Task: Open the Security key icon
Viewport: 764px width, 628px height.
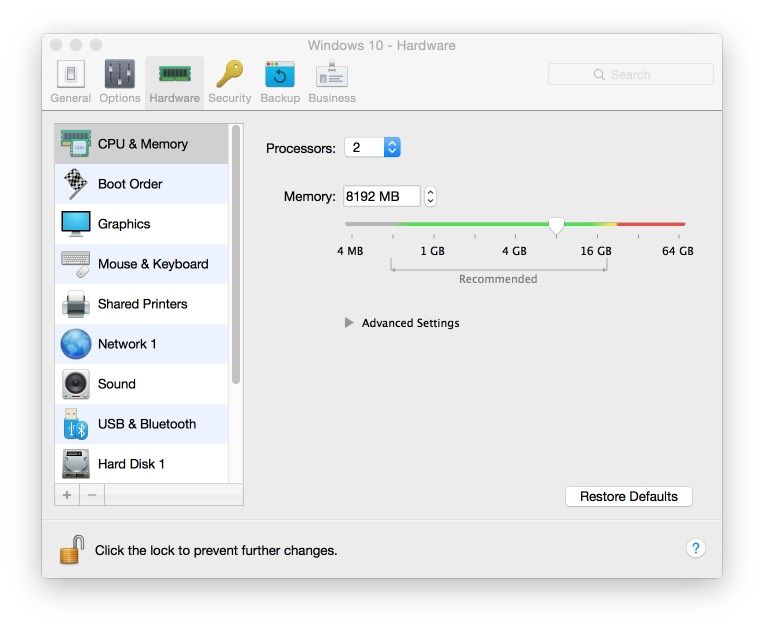Action: click(229, 74)
